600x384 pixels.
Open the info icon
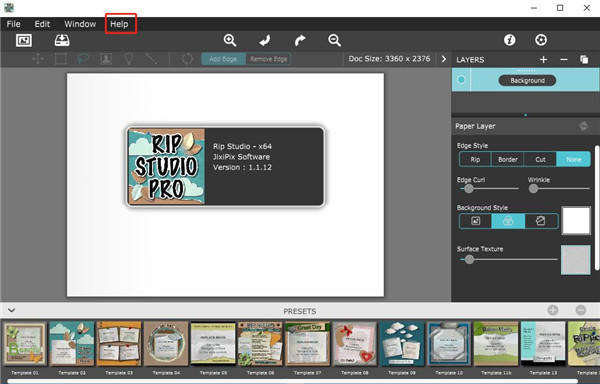pos(509,40)
